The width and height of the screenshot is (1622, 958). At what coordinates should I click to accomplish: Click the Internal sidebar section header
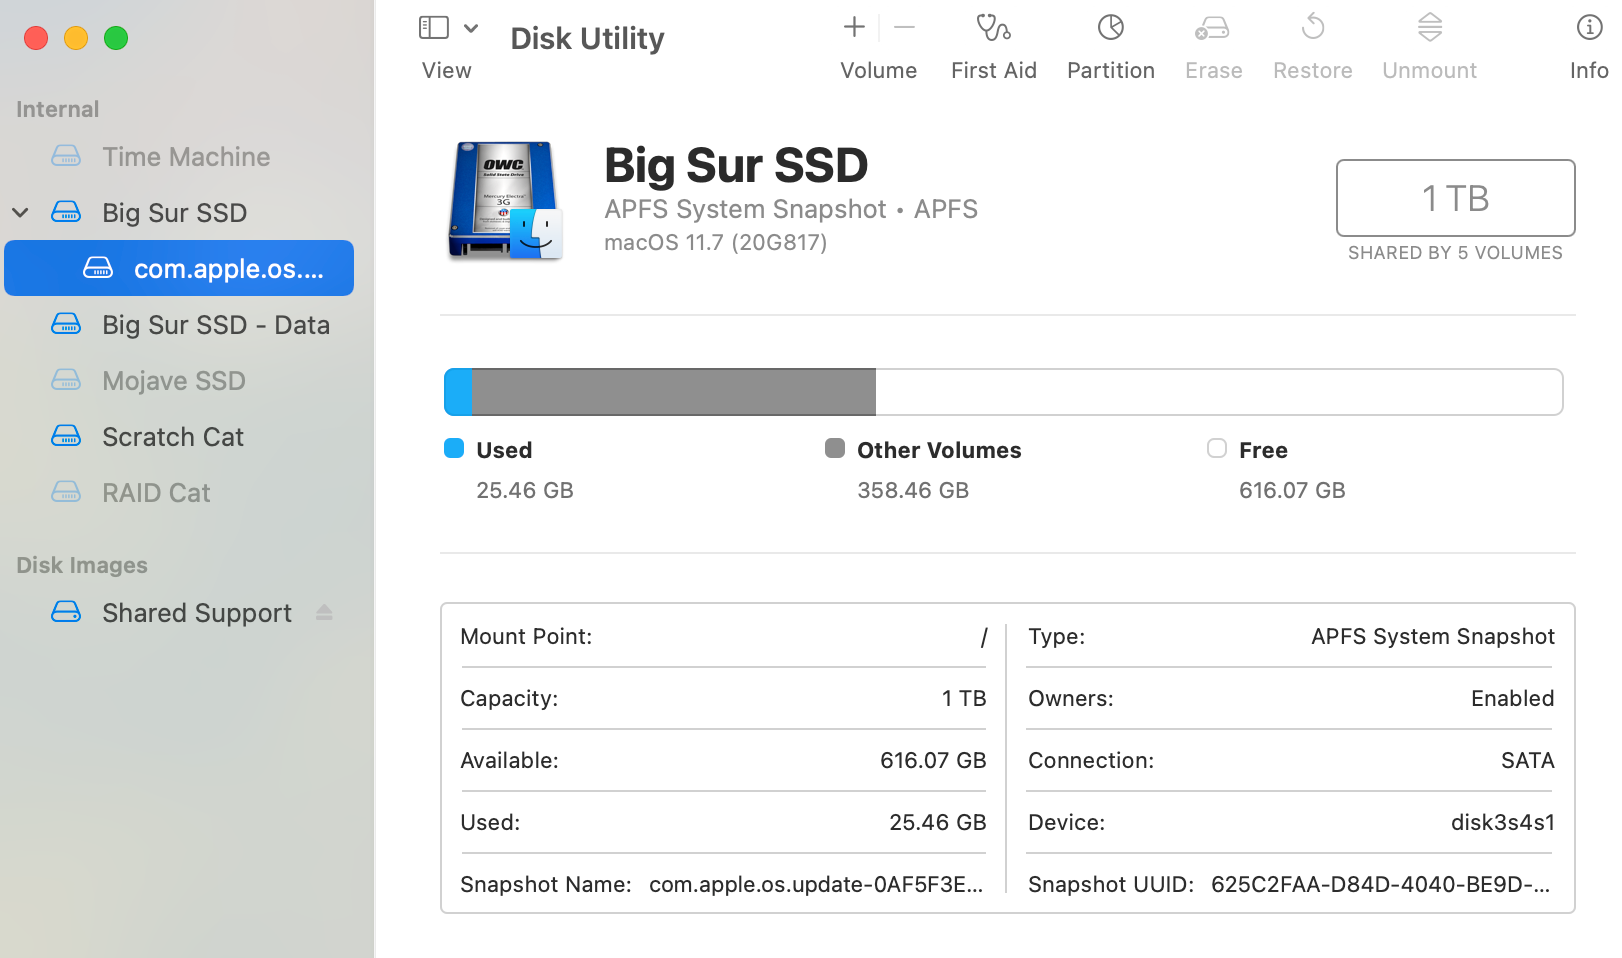pos(57,109)
